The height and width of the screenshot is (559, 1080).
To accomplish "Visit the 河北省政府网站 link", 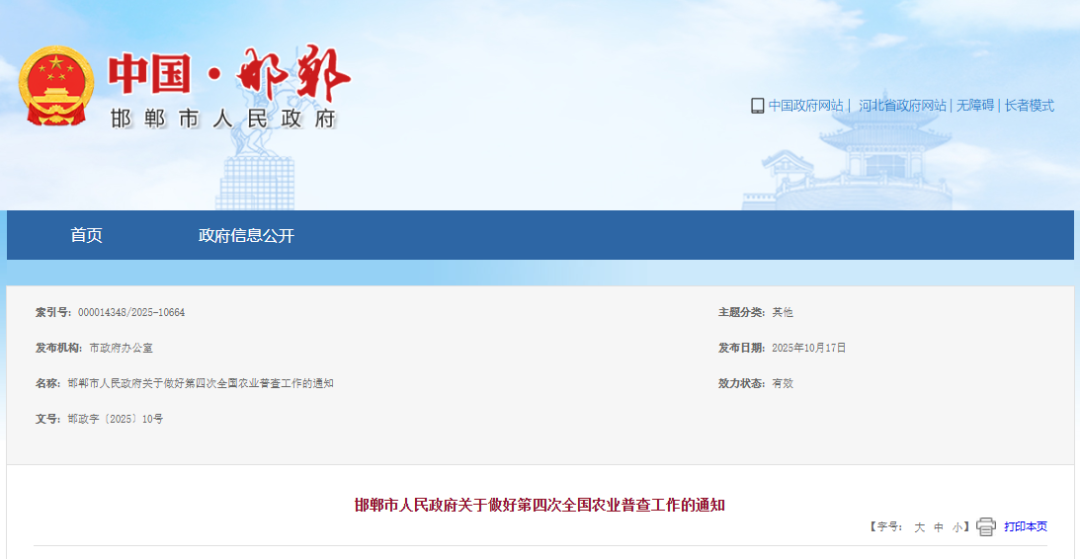I will tap(902, 106).
